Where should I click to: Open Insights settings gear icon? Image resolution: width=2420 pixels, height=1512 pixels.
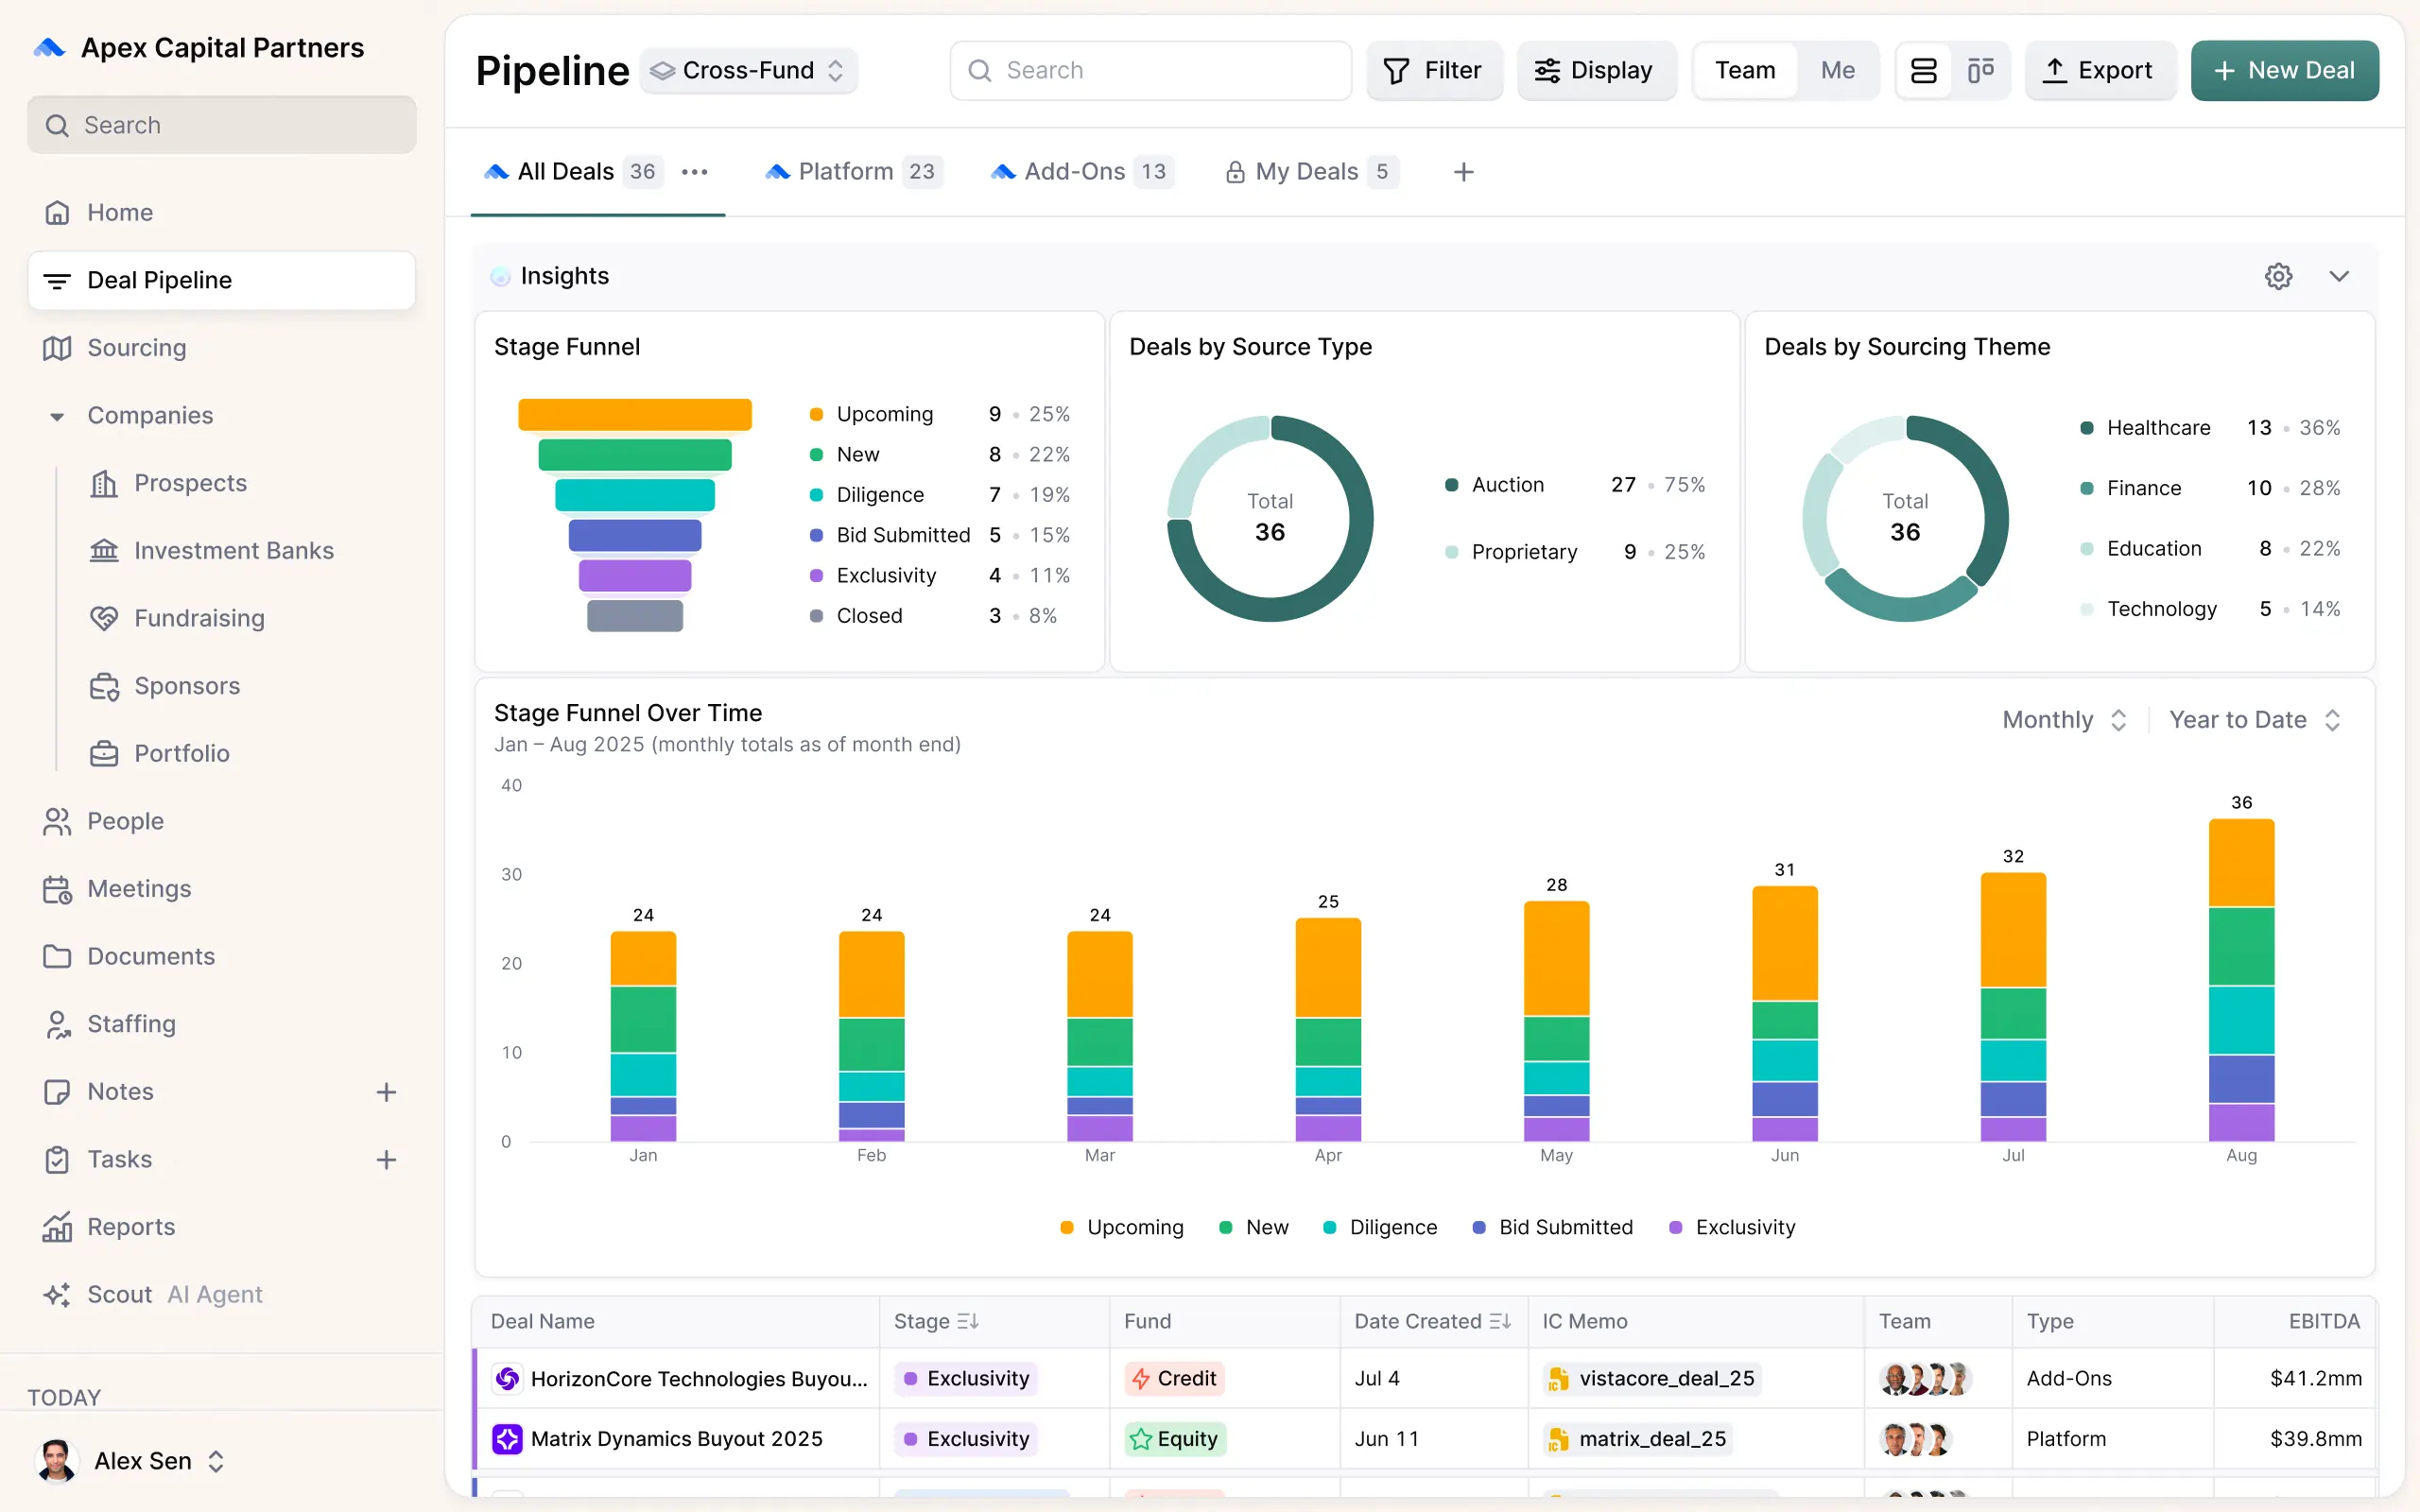[x=2278, y=276]
